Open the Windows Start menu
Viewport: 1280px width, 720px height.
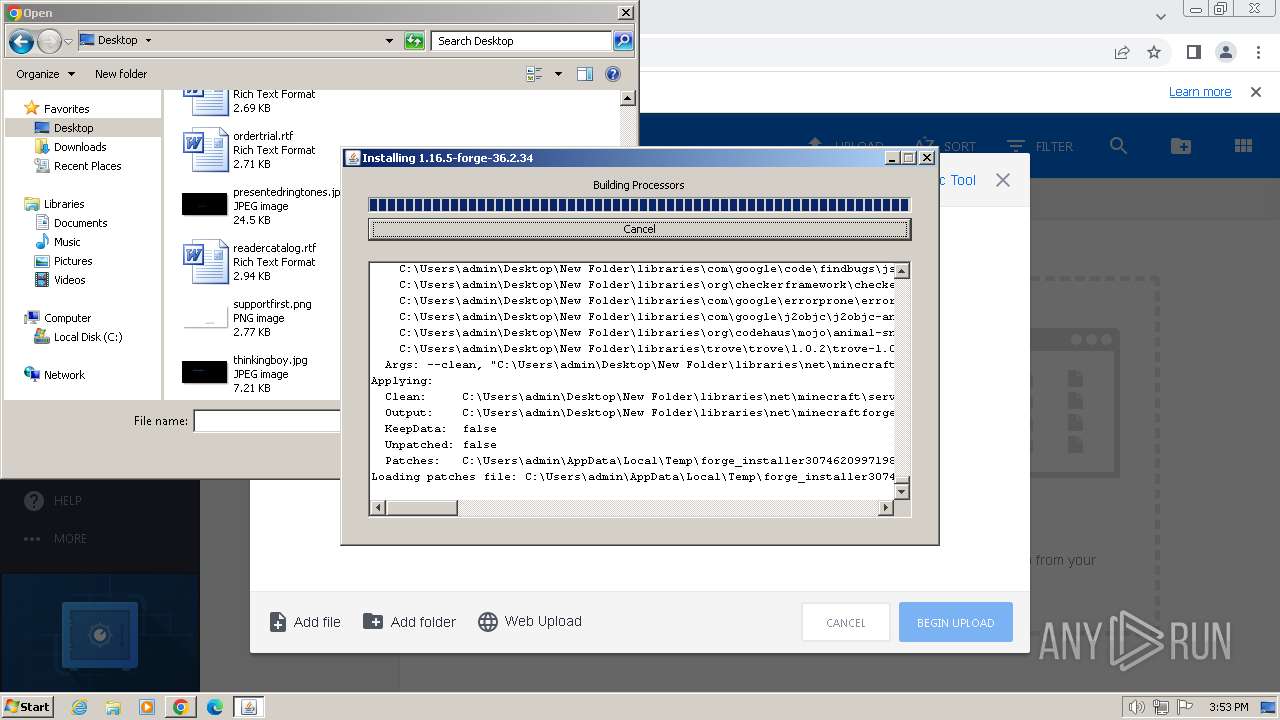(27, 707)
